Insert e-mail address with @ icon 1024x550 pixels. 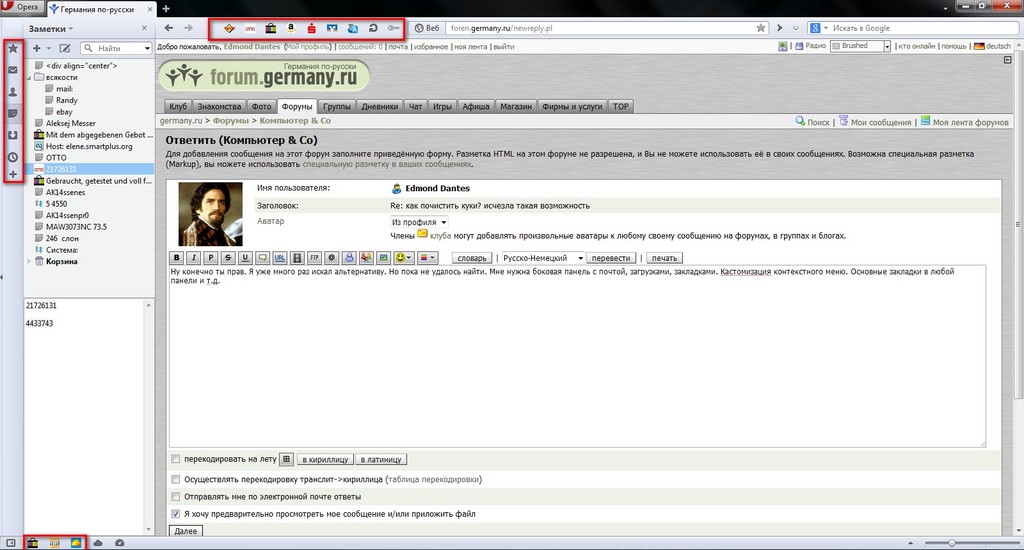(x=331, y=258)
